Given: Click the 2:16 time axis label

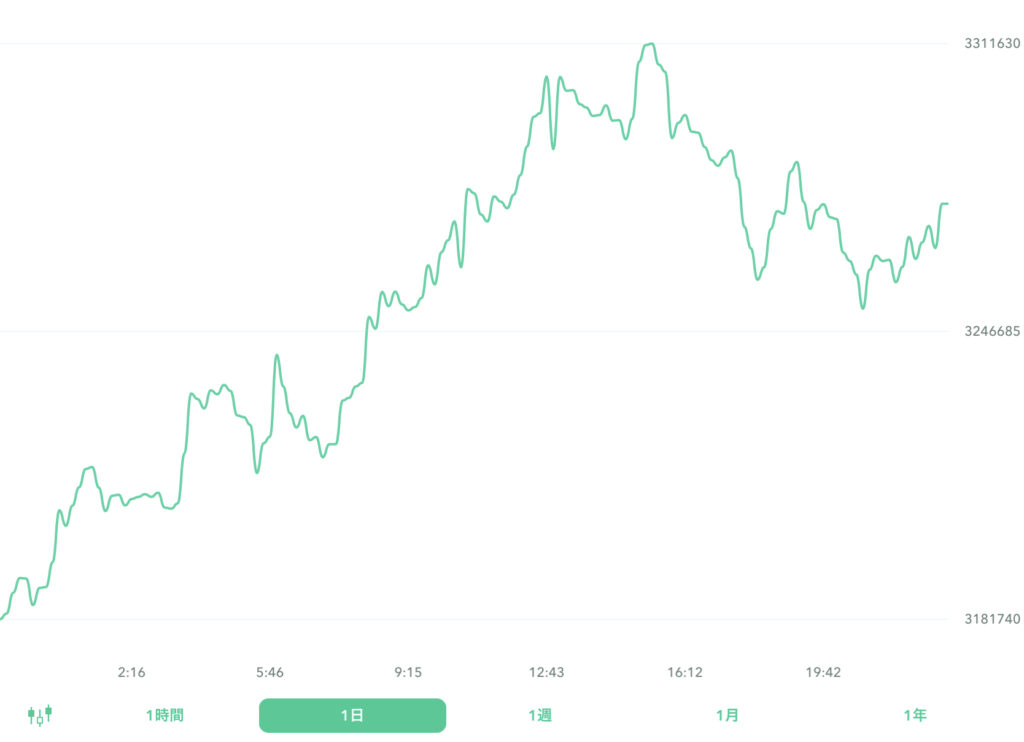Looking at the screenshot, I should pyautogui.click(x=131, y=673).
